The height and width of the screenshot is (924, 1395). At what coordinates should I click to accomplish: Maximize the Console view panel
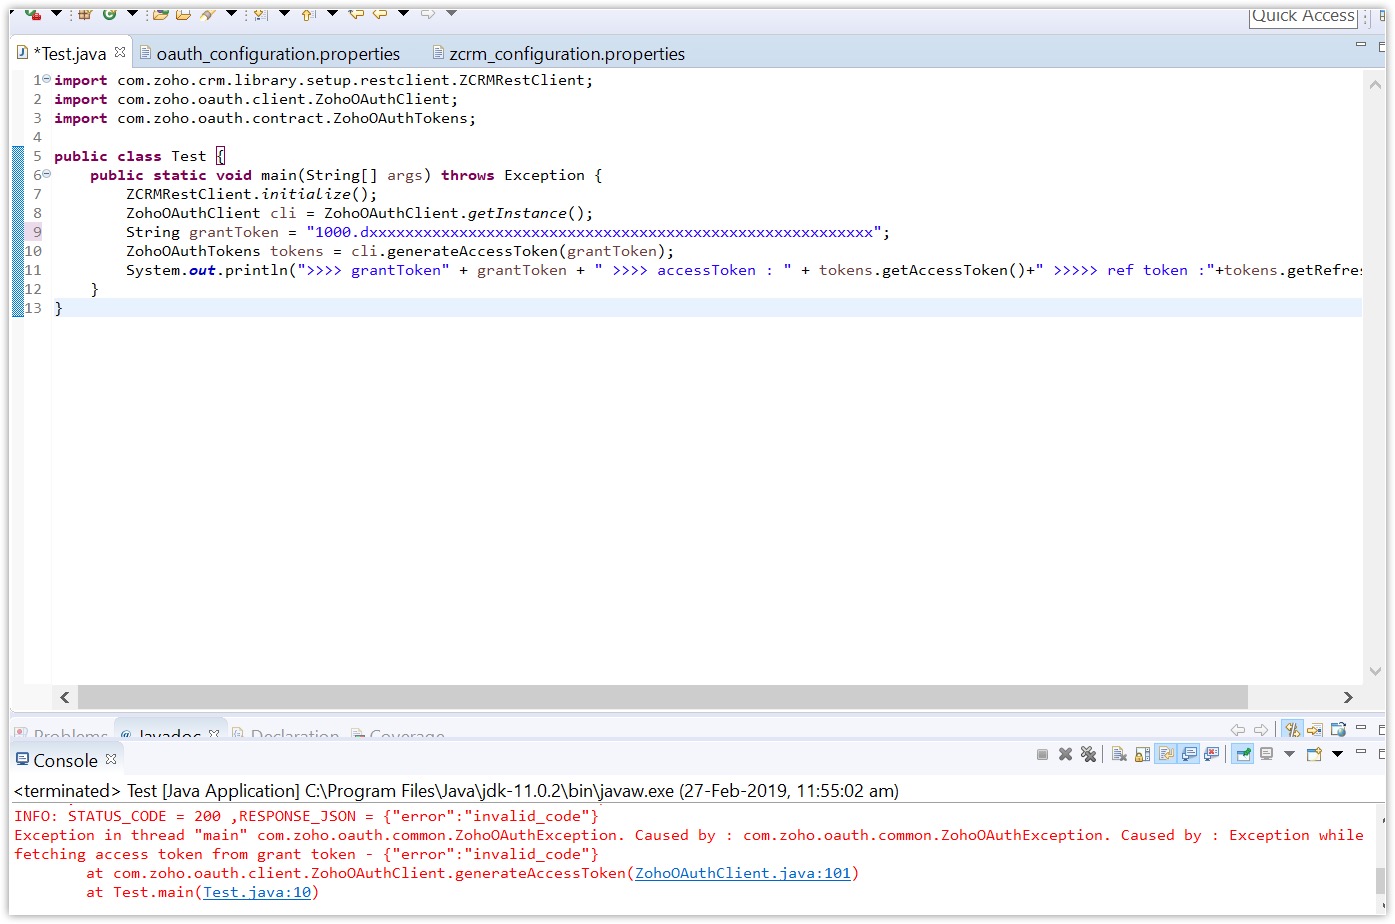1382,753
